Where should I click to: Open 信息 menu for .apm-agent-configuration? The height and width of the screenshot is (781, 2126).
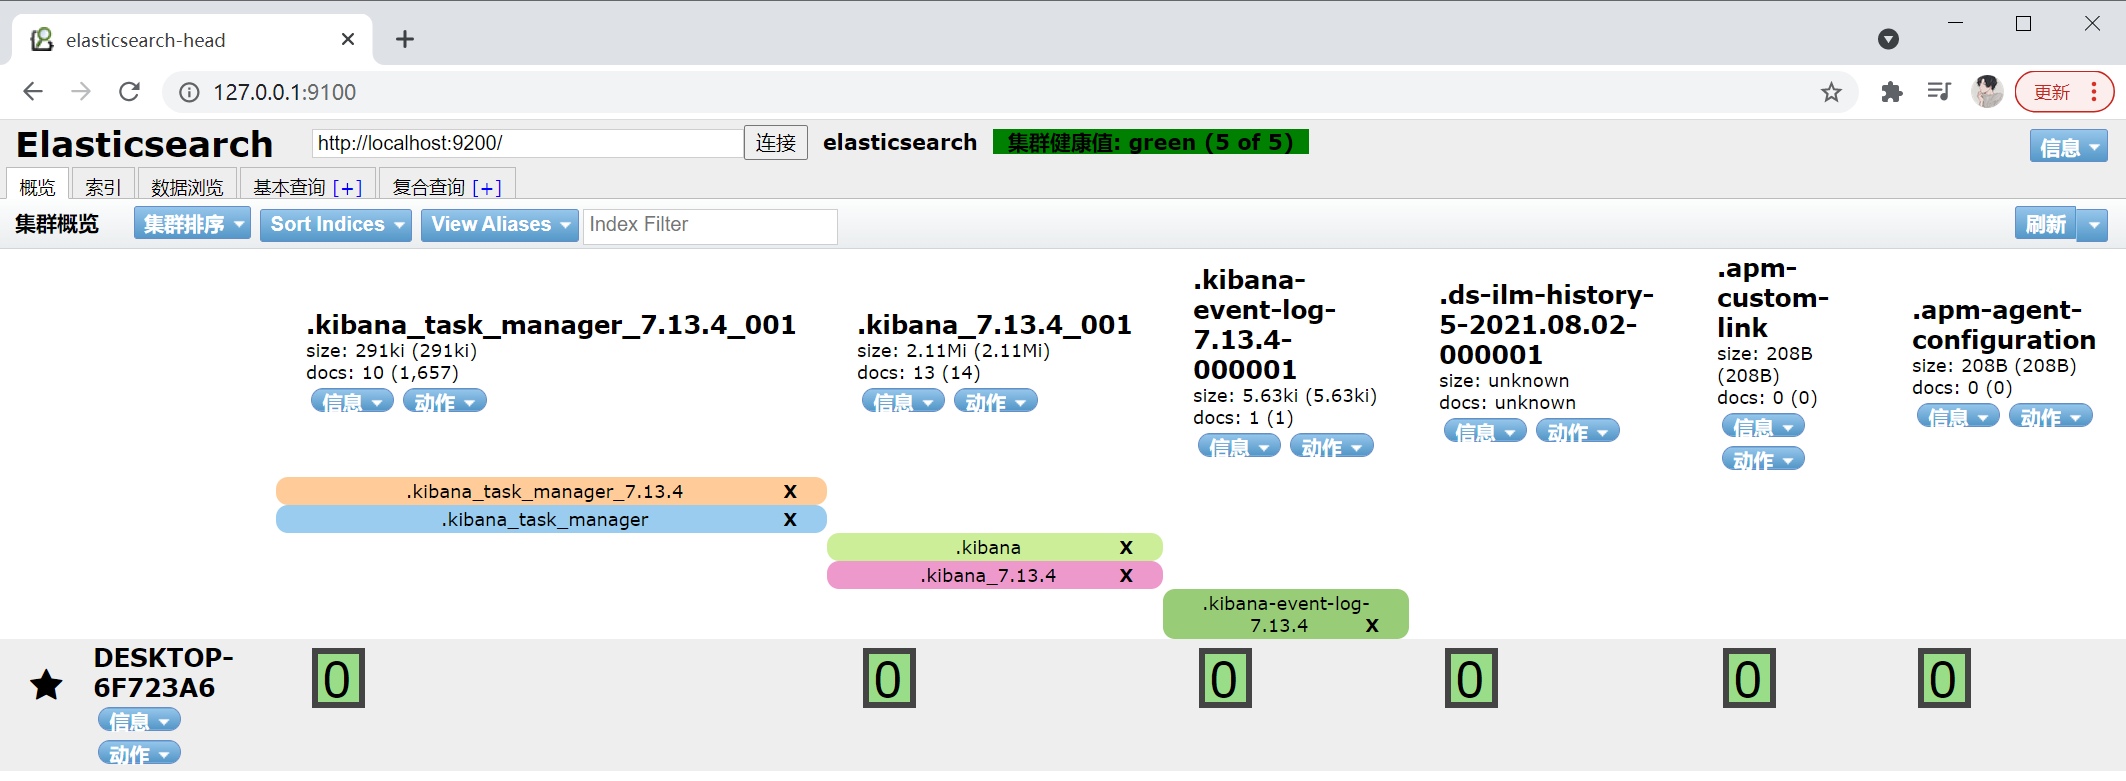coord(1958,416)
